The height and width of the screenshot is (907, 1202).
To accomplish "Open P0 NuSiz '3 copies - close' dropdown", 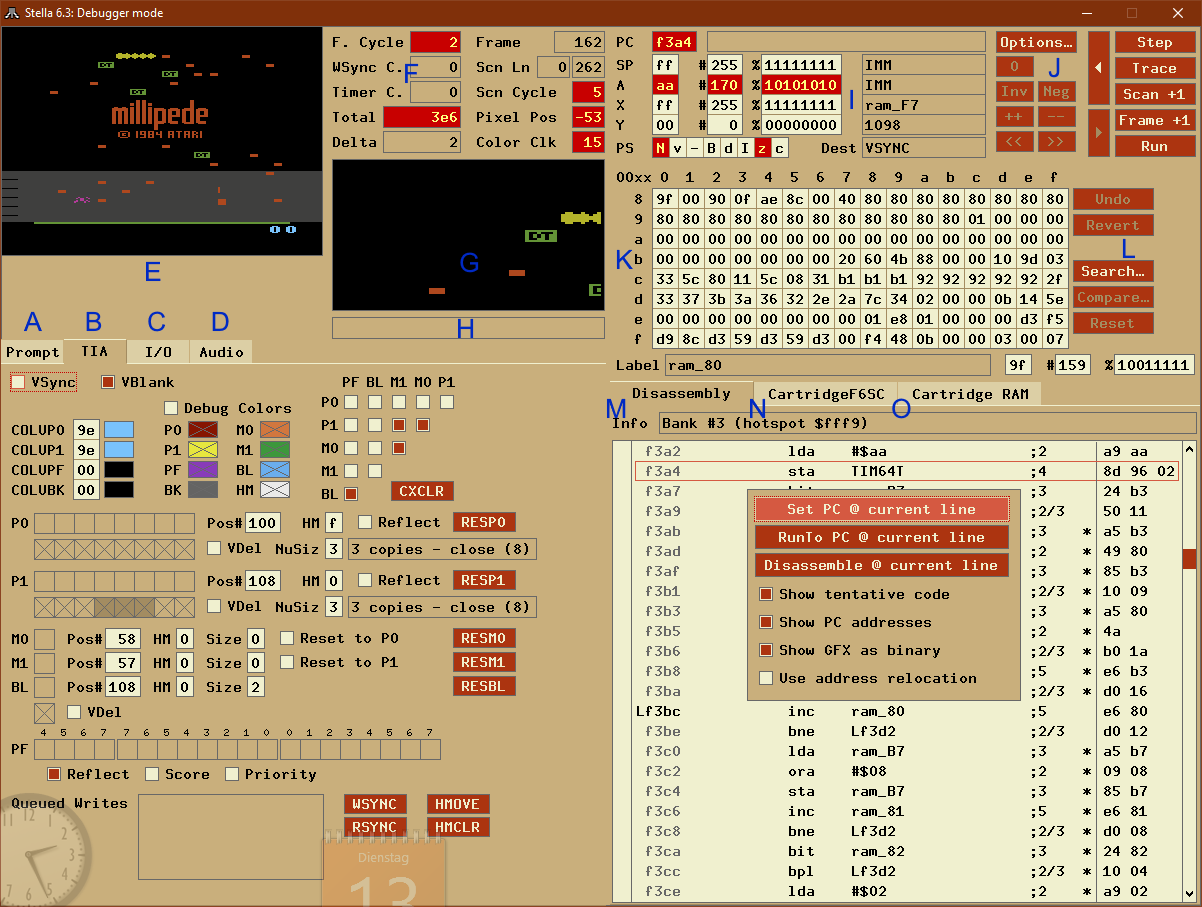I will pyautogui.click(x=442, y=549).
